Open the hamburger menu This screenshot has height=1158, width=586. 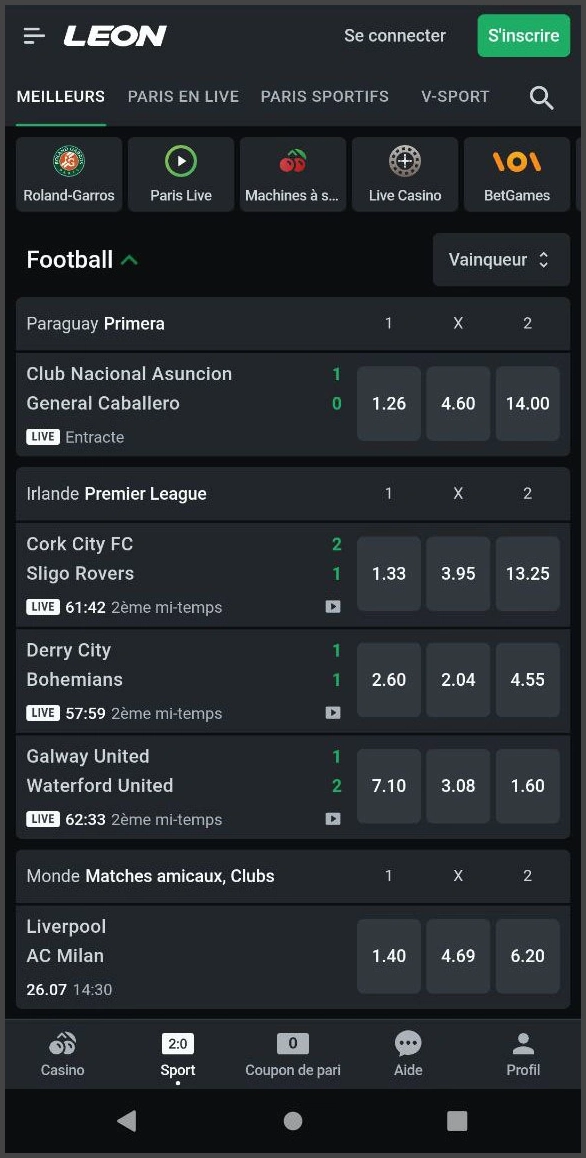click(33, 34)
